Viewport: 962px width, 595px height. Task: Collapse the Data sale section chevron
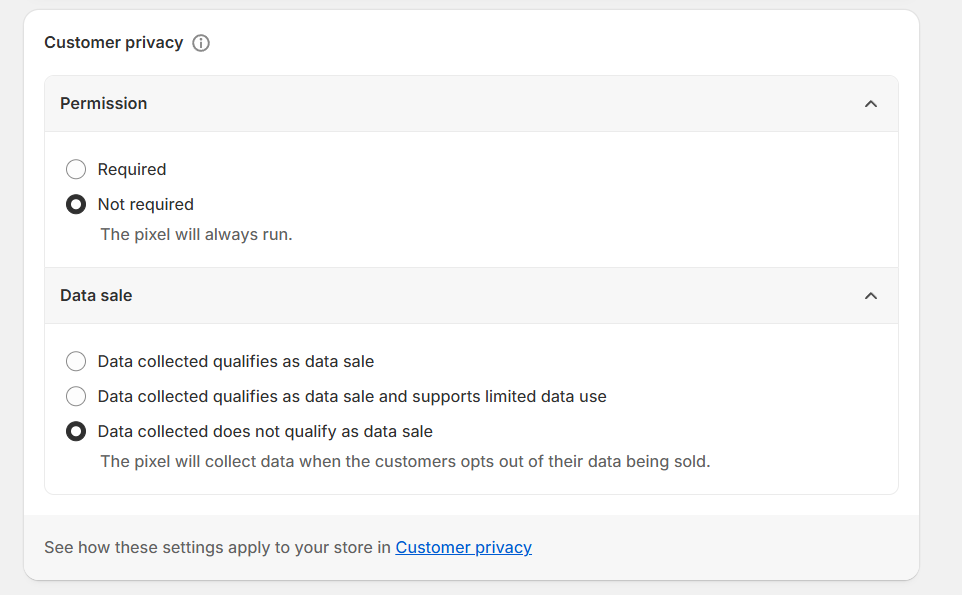[870, 296]
